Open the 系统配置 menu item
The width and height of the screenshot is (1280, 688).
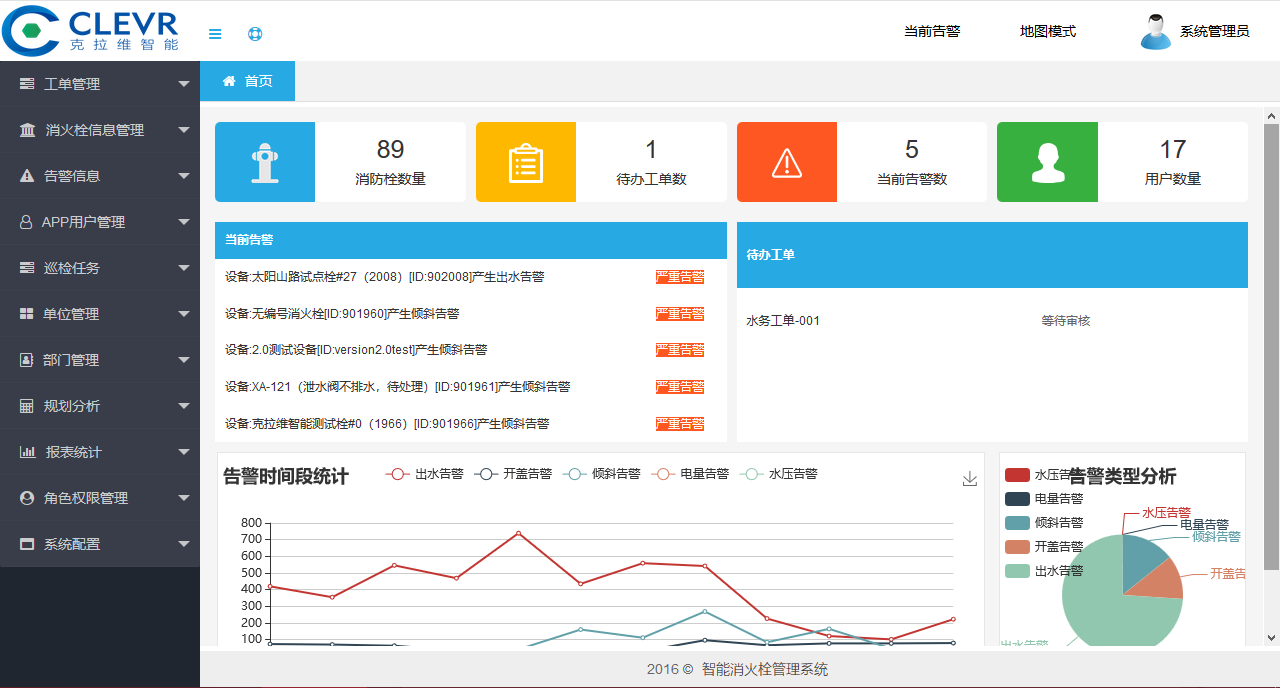(100, 544)
